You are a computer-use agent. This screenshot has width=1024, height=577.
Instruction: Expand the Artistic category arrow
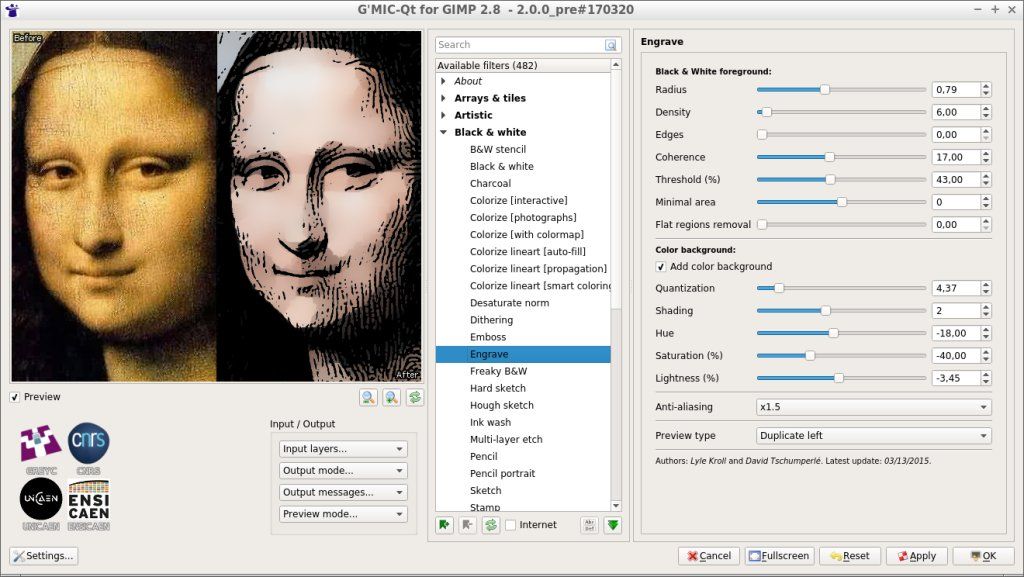(x=443, y=115)
